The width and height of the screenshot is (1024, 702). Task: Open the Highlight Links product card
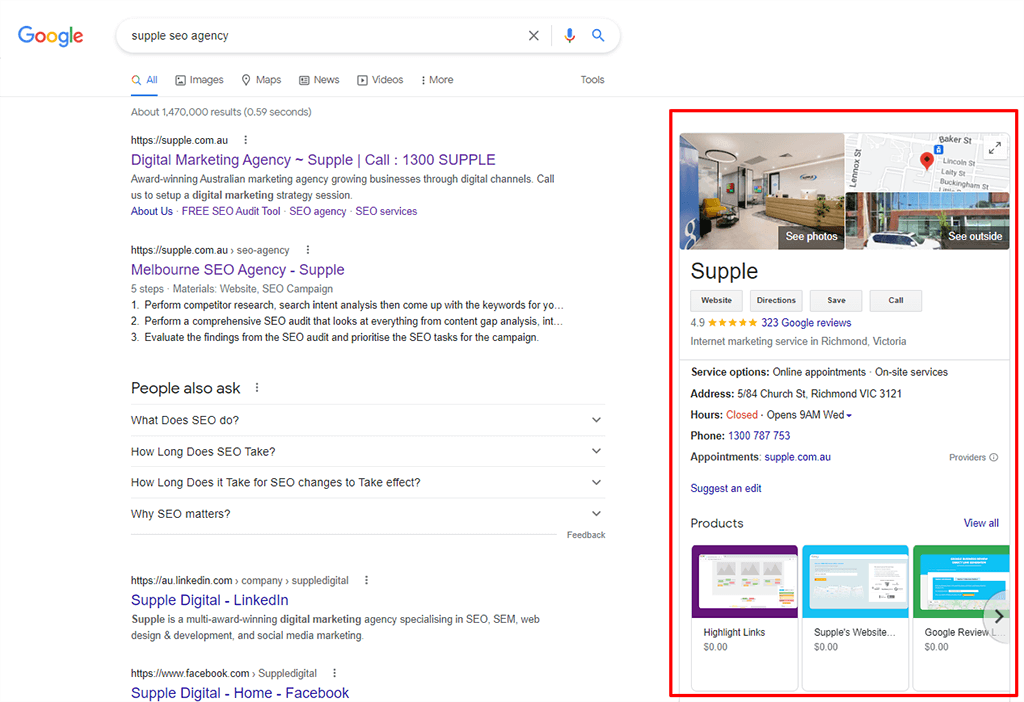point(744,617)
